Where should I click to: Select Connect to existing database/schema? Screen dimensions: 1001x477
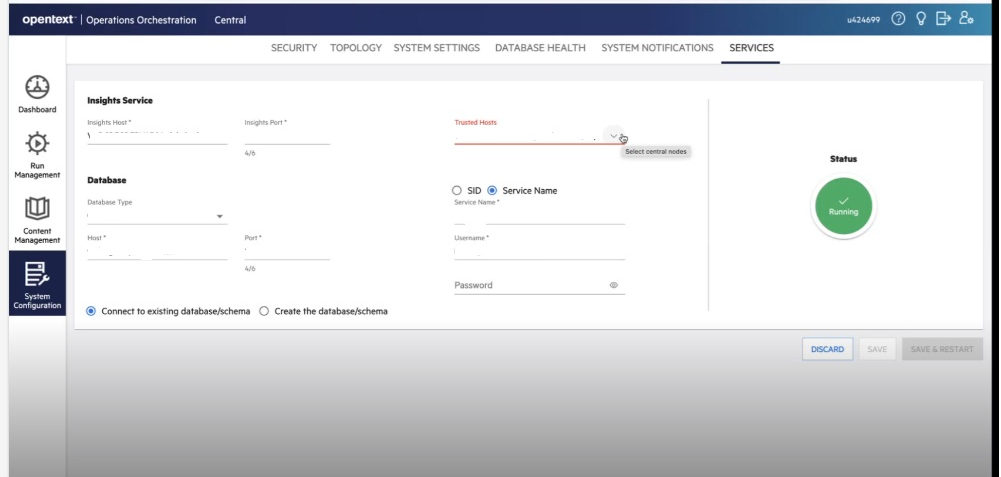coord(91,311)
